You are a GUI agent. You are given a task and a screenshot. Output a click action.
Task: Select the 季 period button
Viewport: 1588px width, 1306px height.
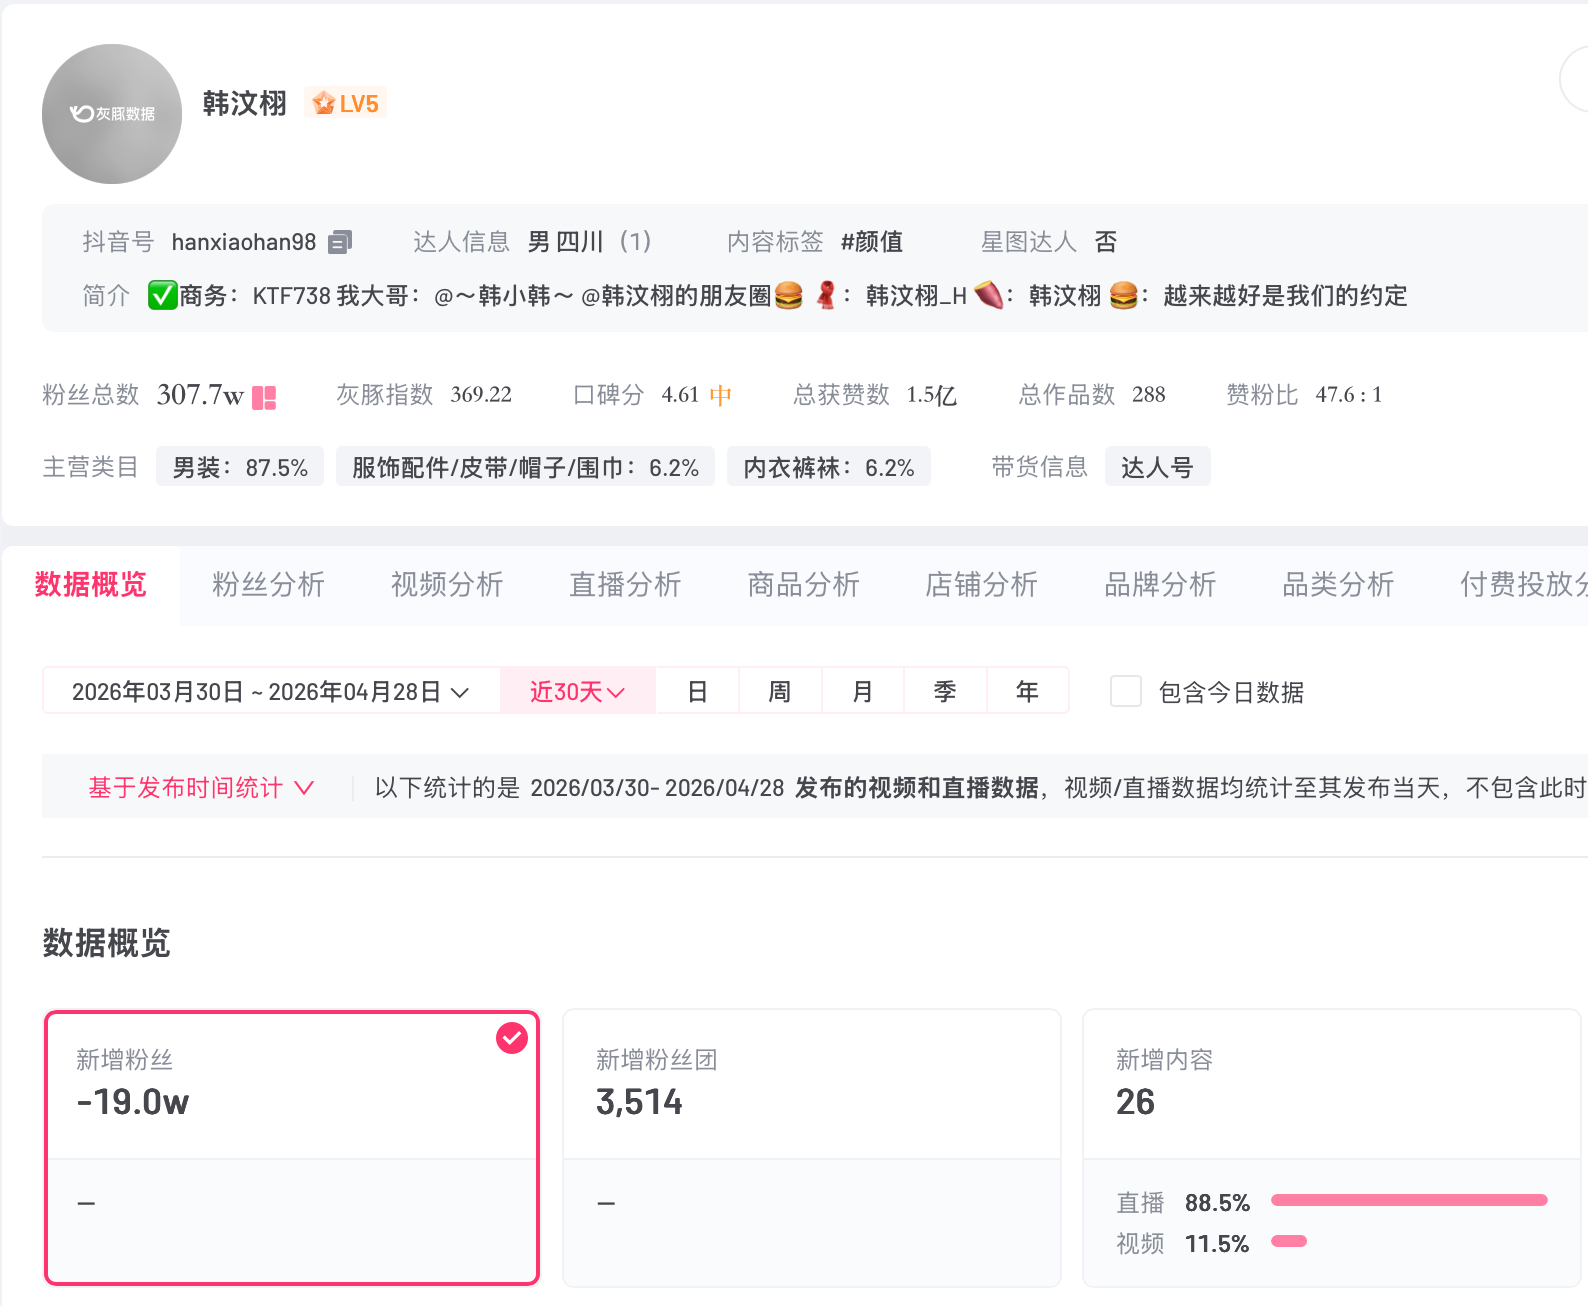pos(945,691)
